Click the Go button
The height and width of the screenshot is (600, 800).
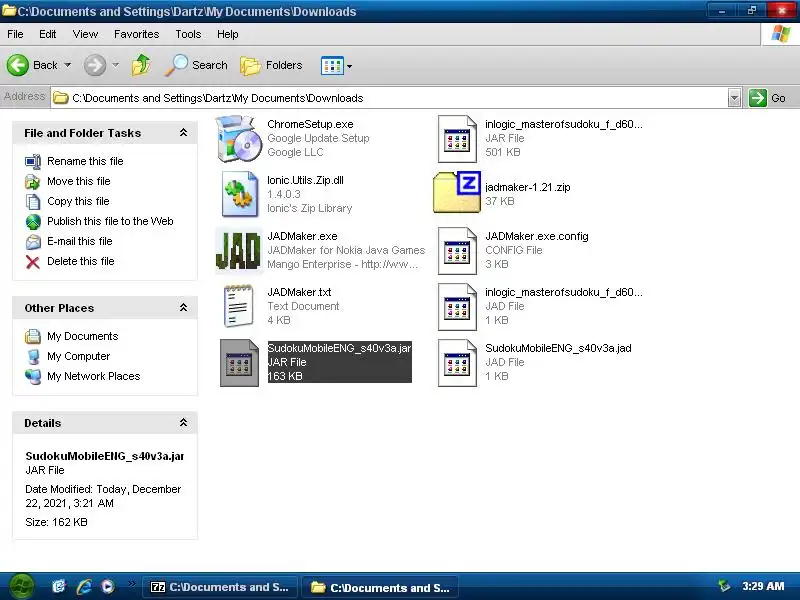click(x=767, y=98)
